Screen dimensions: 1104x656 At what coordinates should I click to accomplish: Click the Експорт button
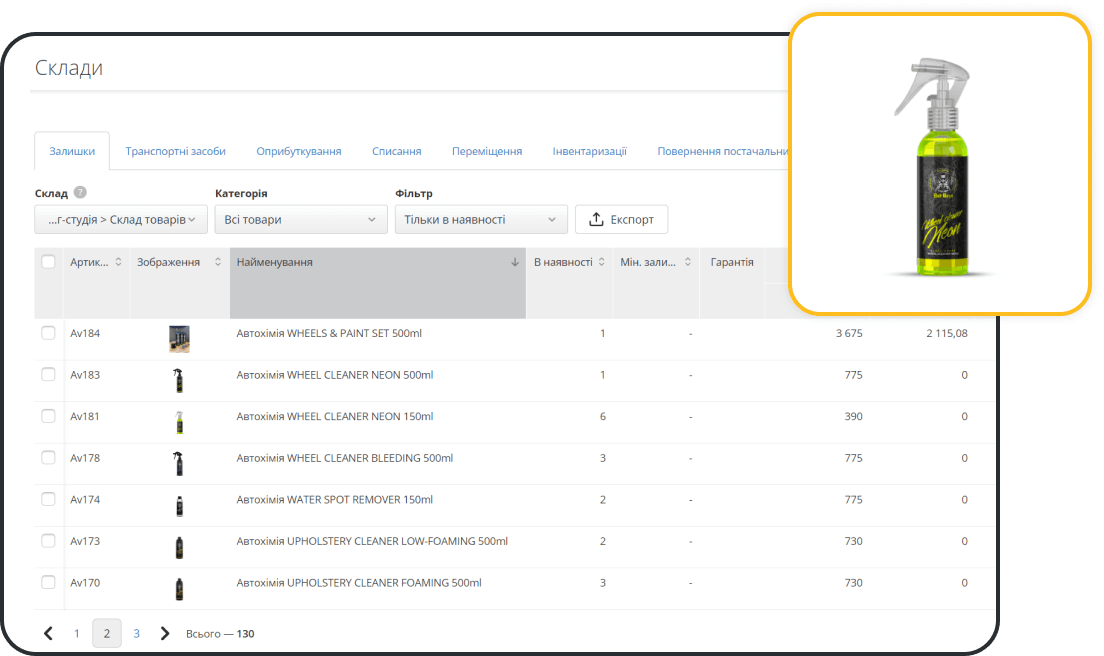point(621,220)
